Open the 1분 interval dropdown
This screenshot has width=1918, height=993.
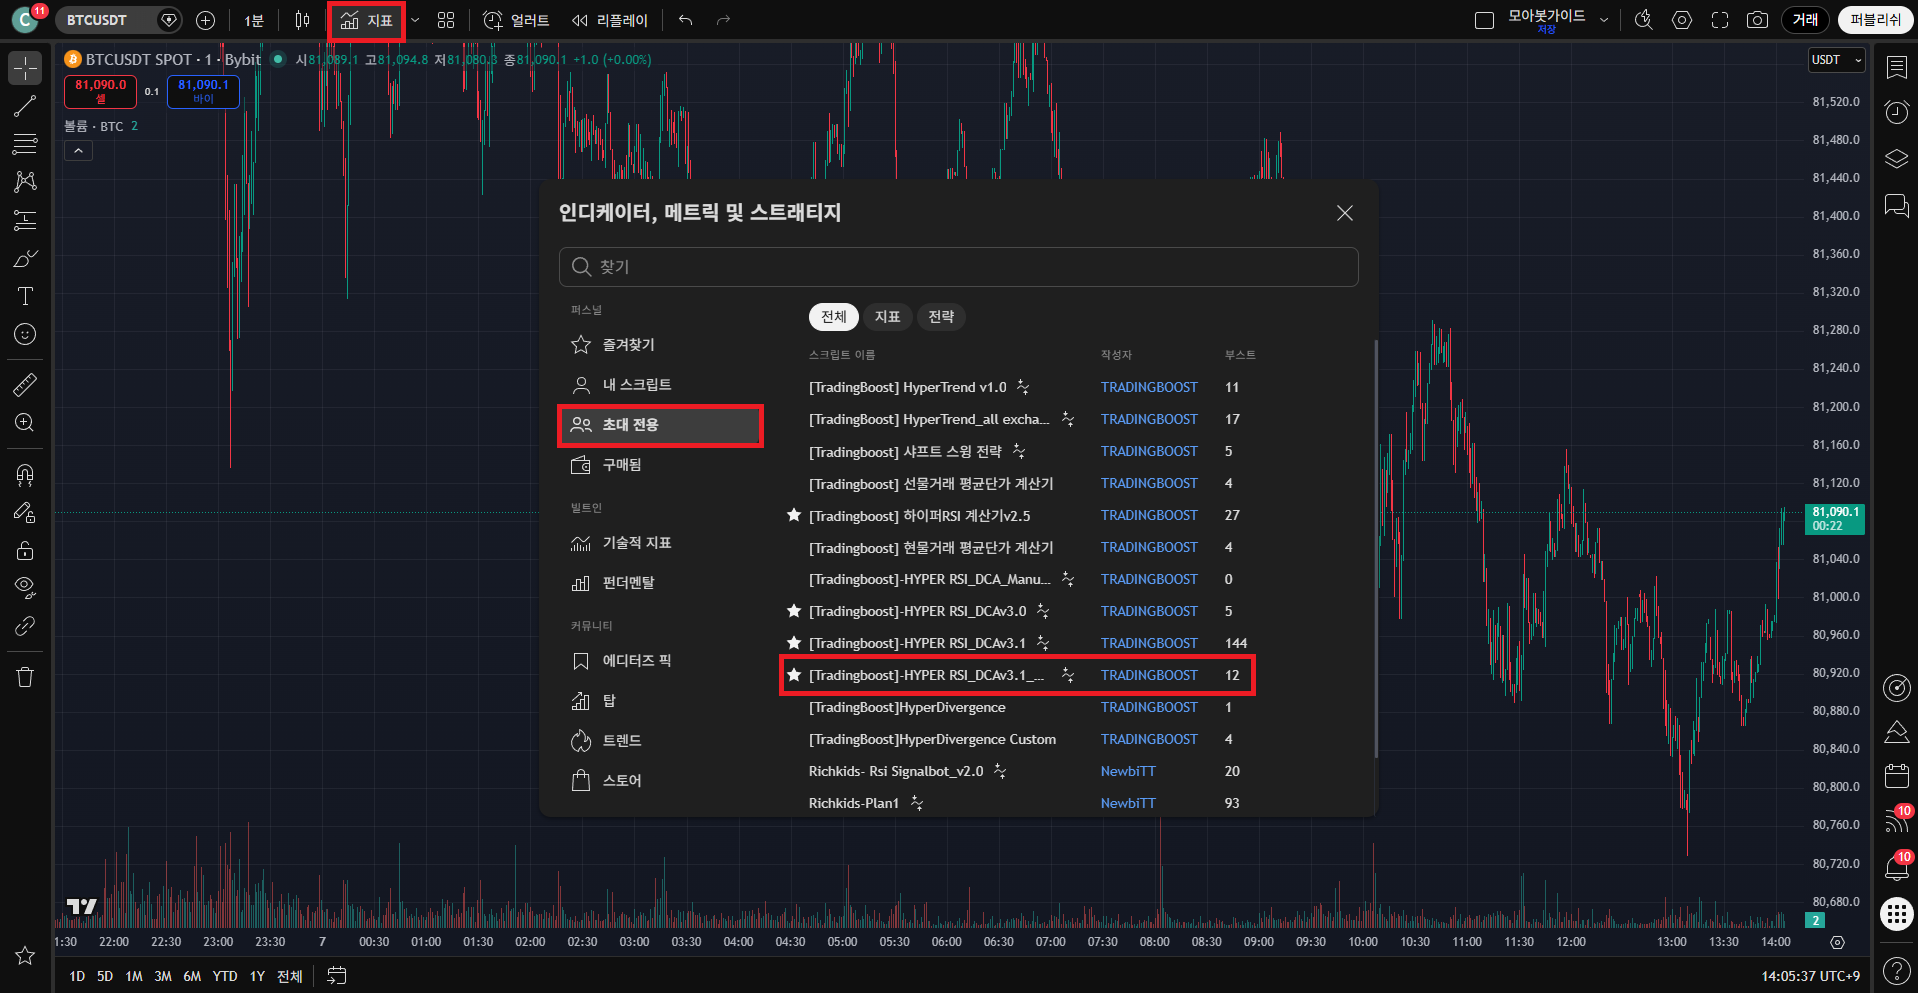tap(254, 20)
